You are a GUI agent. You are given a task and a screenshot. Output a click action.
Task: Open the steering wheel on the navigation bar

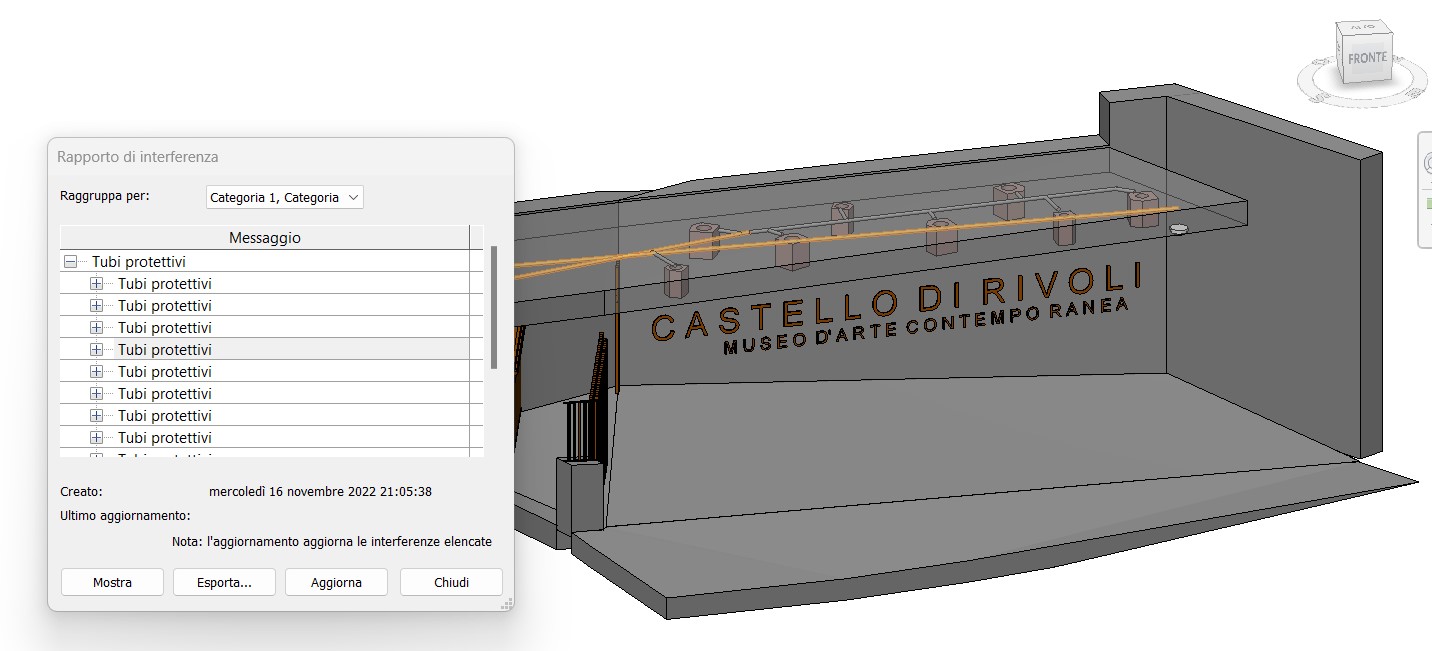(1426, 163)
